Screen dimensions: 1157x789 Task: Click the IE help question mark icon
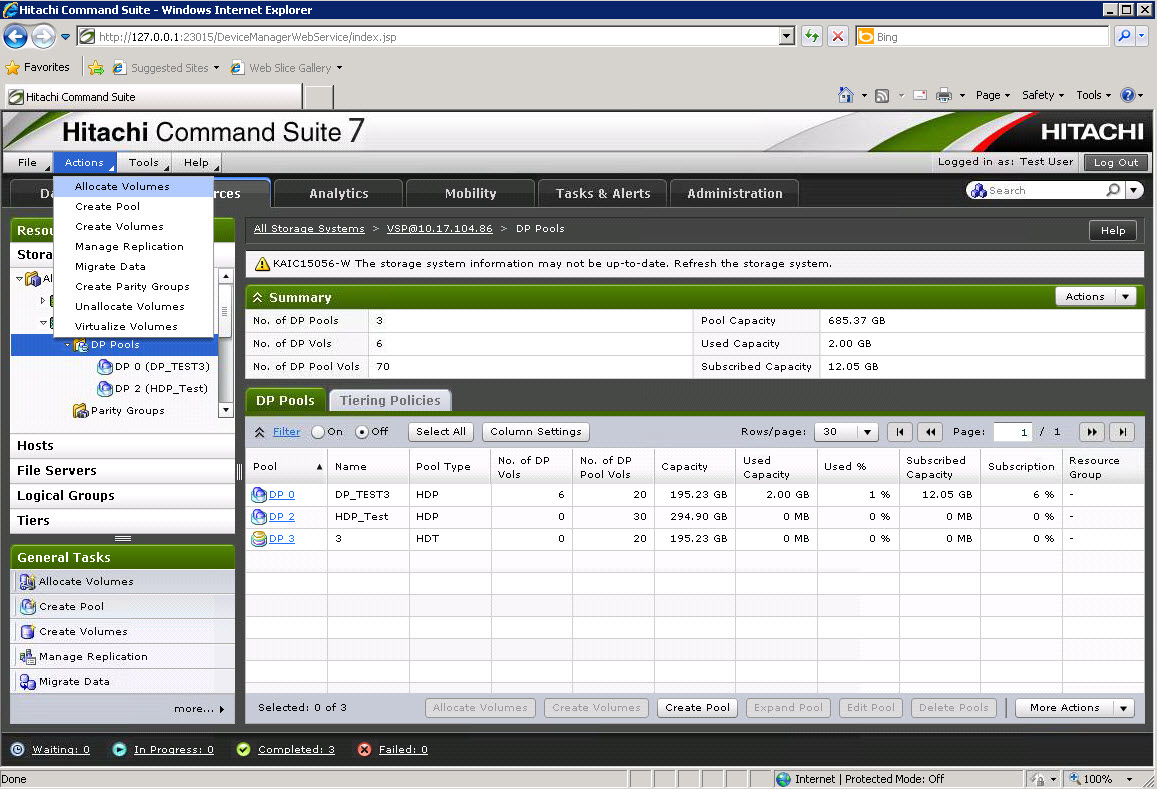[1127, 95]
